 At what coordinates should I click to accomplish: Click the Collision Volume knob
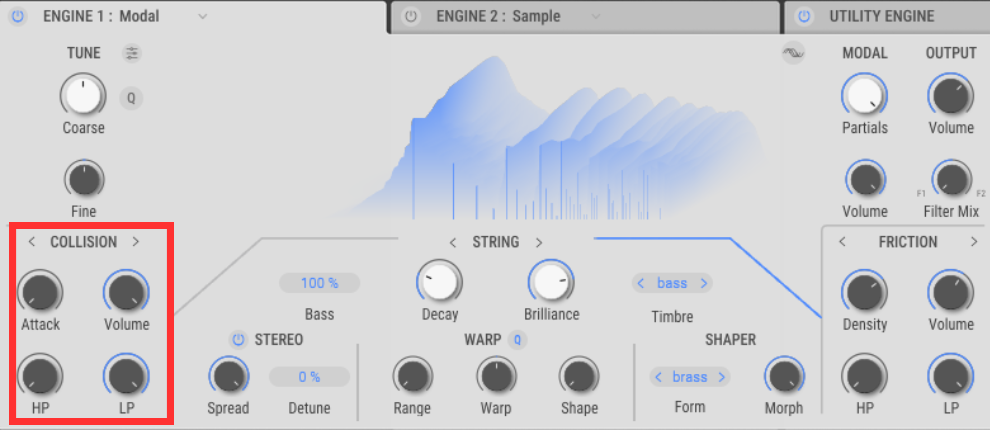pyautogui.click(x=126, y=292)
